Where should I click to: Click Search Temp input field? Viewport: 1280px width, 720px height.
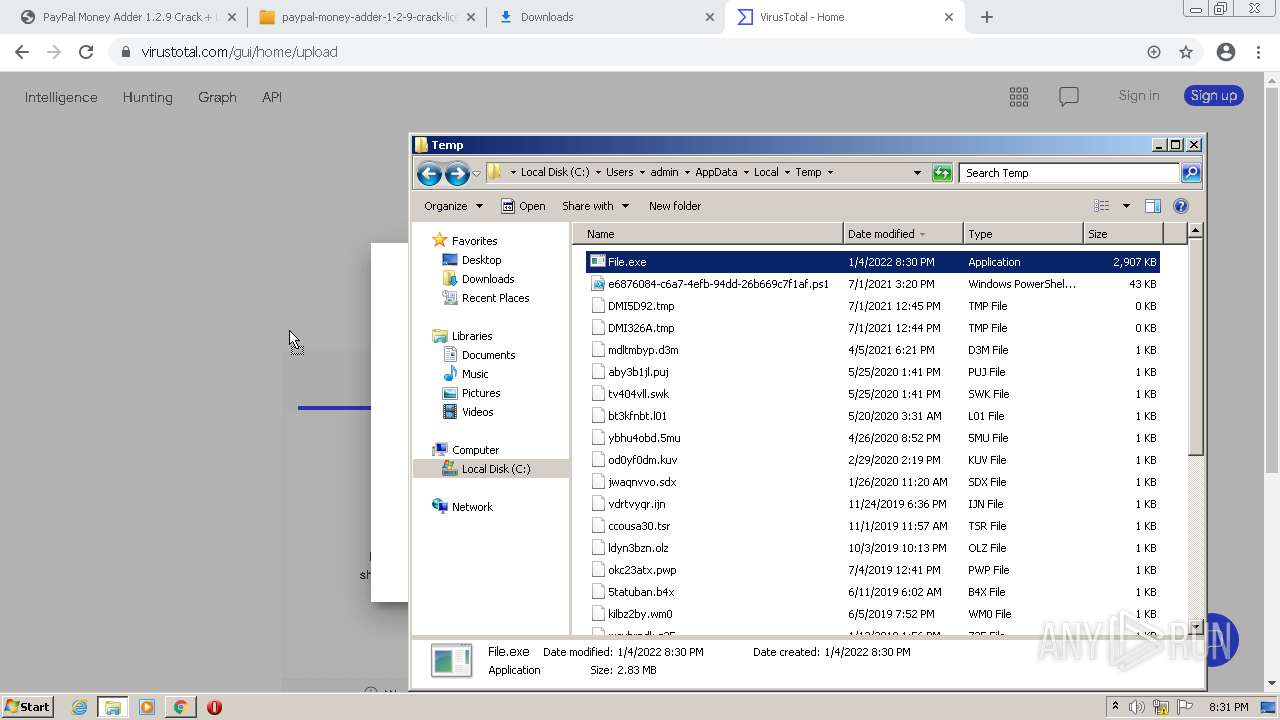1069,173
